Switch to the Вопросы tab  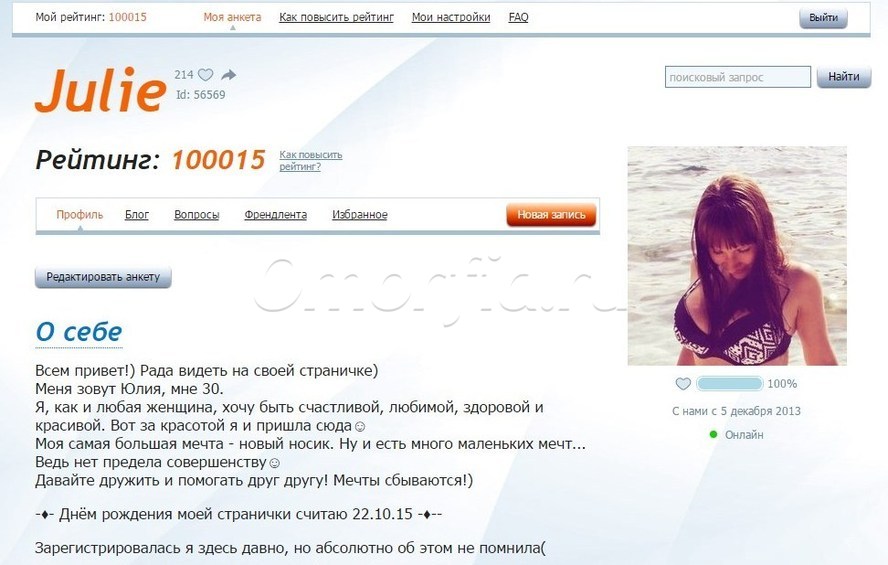tap(197, 215)
